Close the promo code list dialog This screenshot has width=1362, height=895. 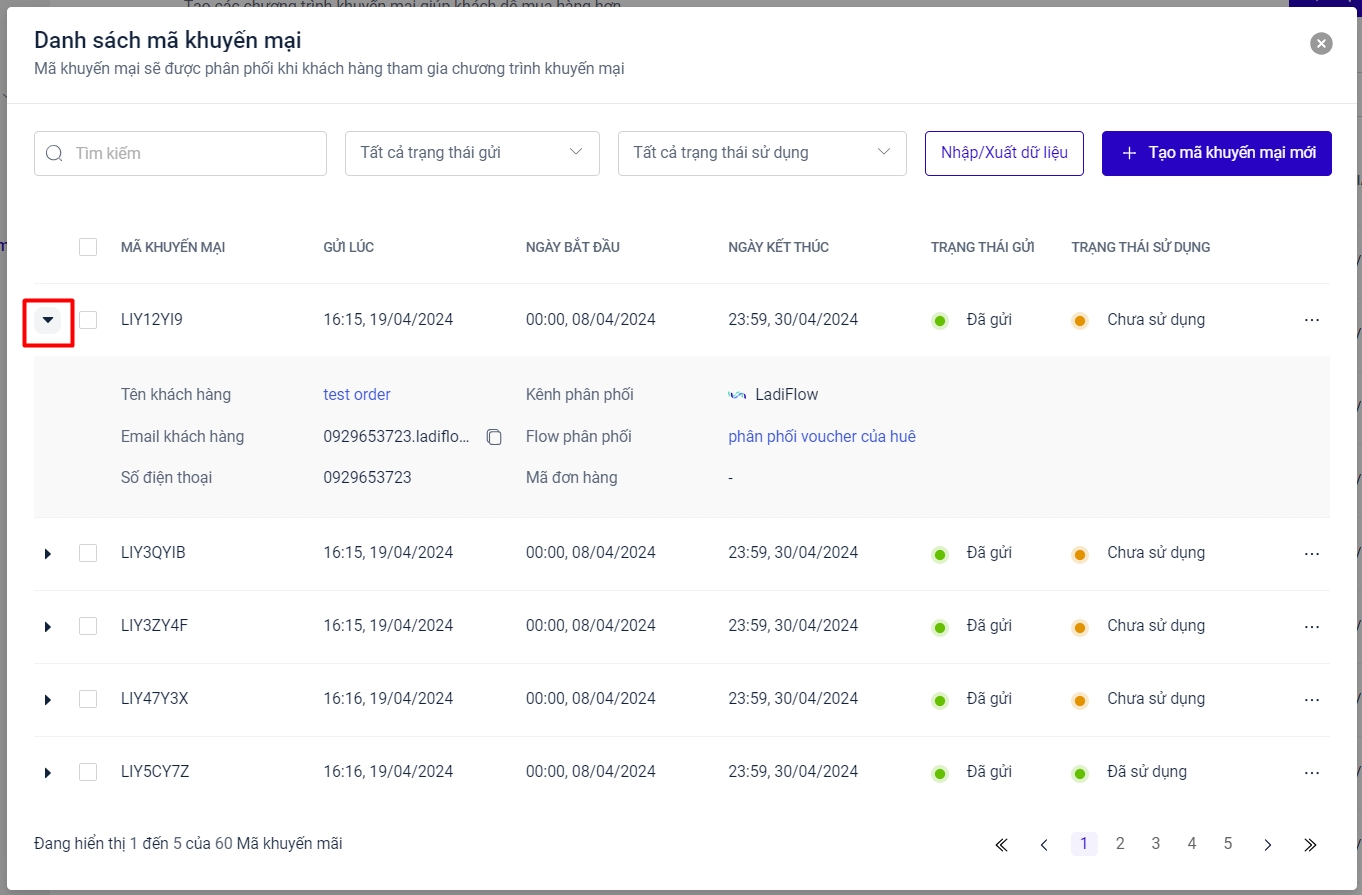[x=1321, y=43]
